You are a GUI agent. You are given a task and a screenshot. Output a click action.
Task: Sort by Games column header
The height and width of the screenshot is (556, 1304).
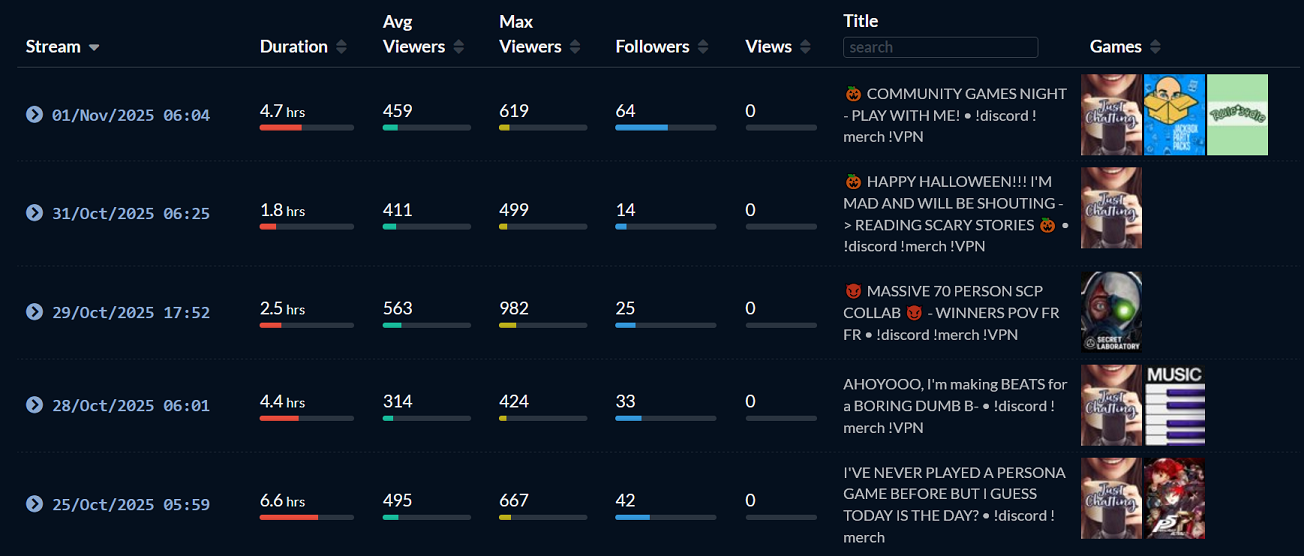click(1125, 47)
